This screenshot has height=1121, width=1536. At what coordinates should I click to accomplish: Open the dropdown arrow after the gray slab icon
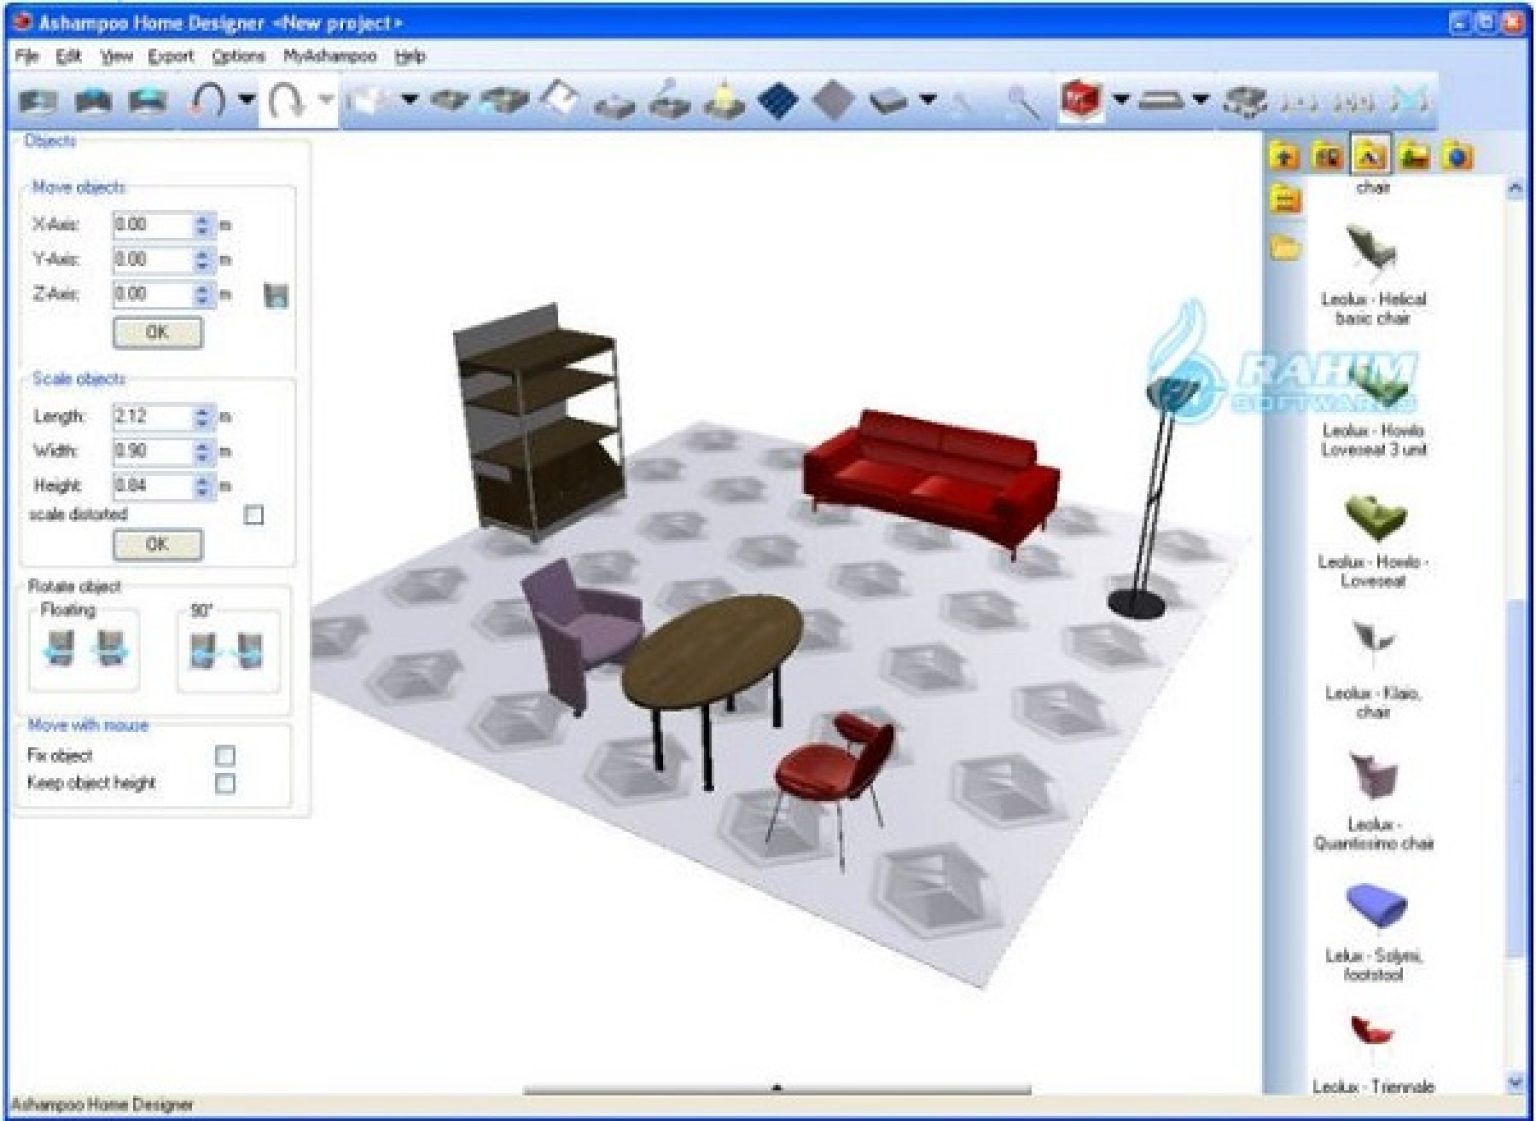click(928, 100)
